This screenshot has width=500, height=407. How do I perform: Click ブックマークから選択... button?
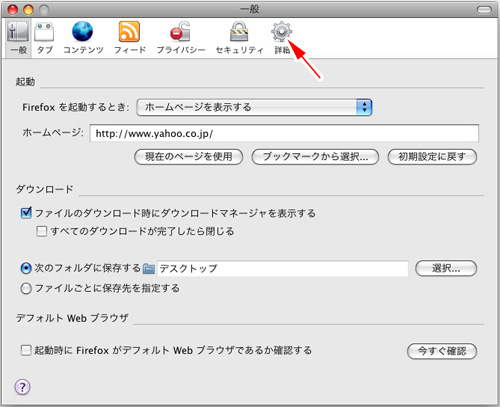click(315, 157)
